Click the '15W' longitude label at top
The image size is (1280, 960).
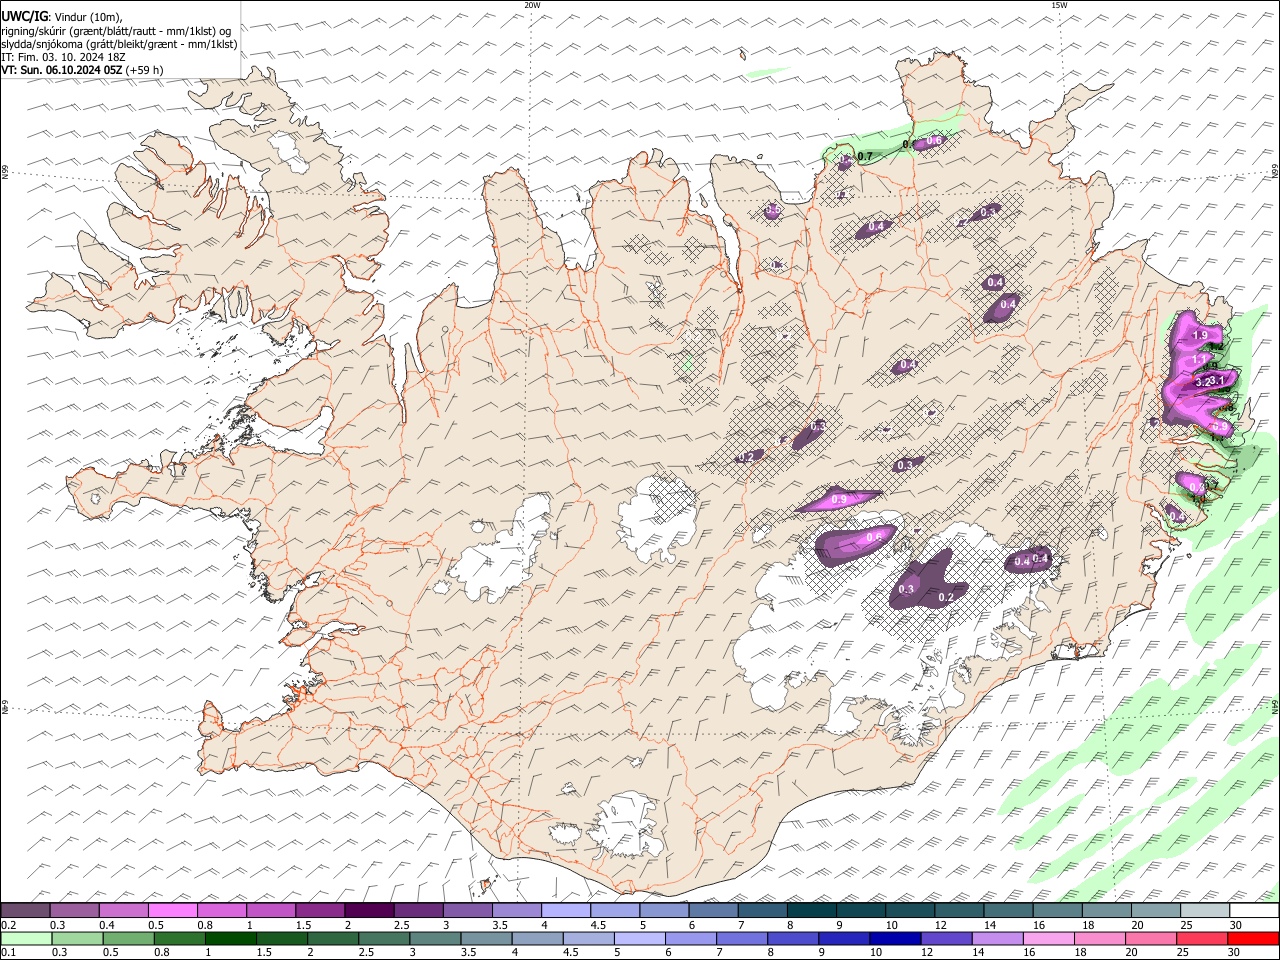point(1059,5)
